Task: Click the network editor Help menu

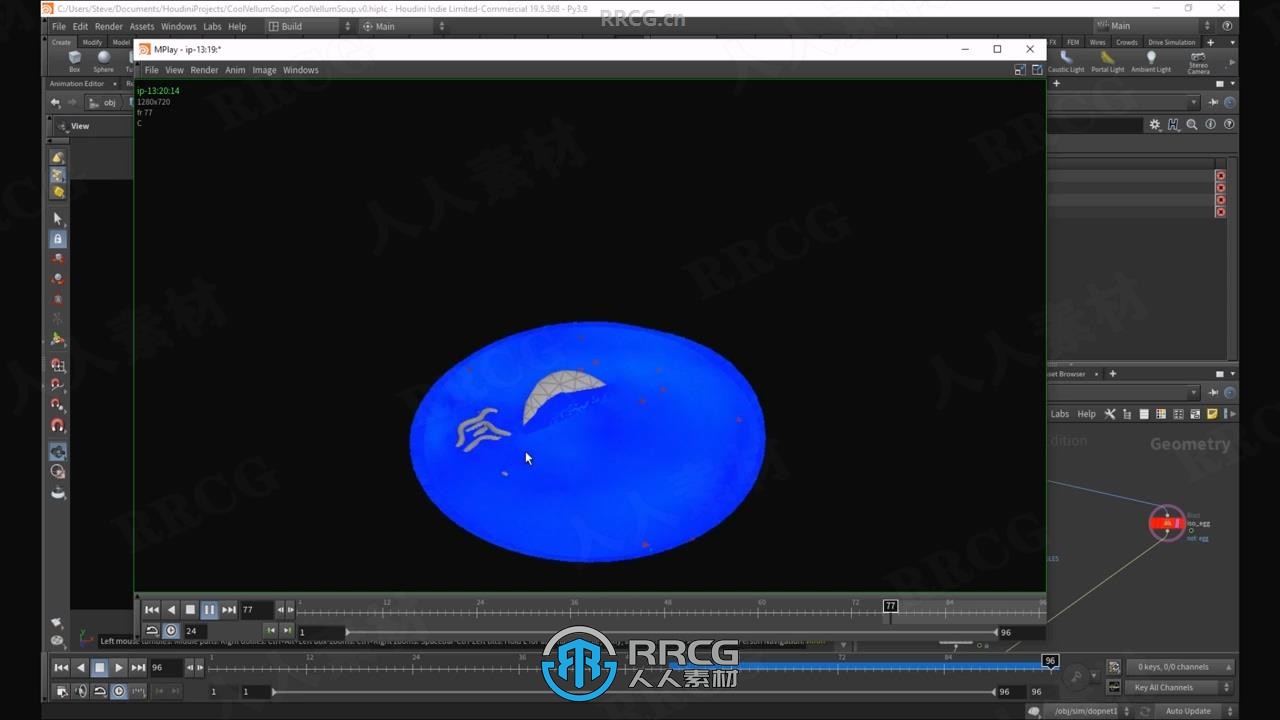Action: click(x=1086, y=414)
